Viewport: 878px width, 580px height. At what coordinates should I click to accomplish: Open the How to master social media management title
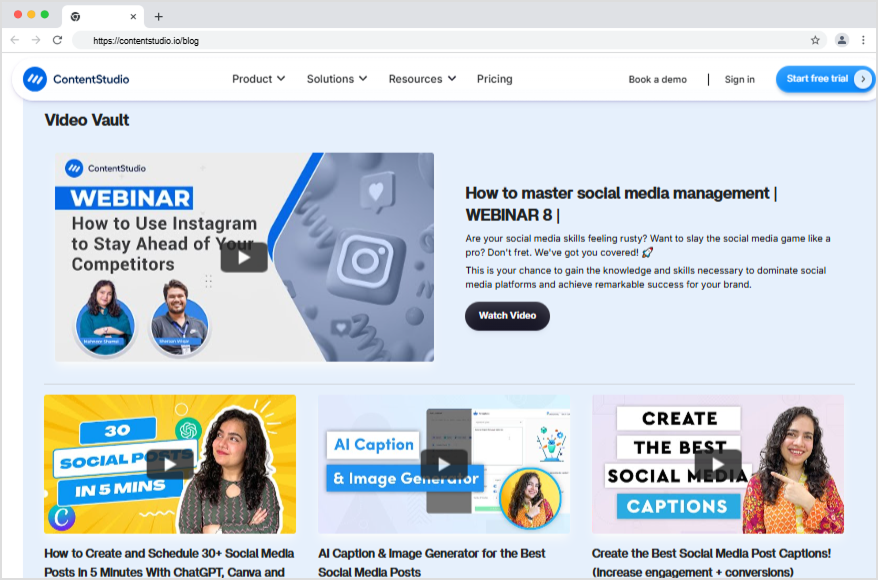621,204
